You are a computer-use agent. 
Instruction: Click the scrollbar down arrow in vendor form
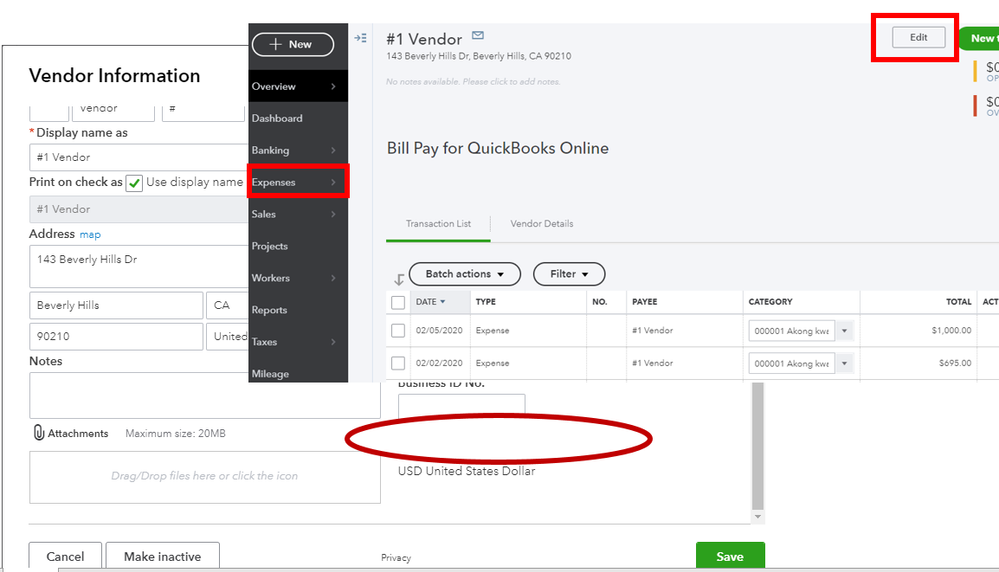(758, 517)
